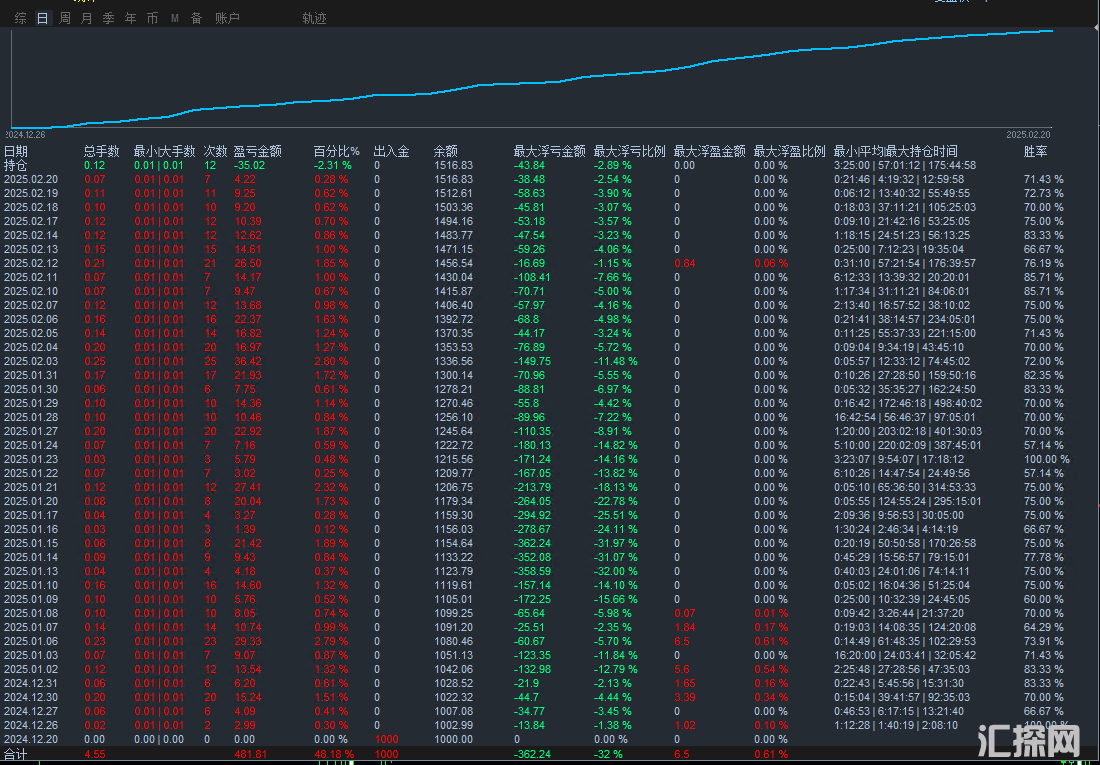Image resolution: width=1100 pixels, height=765 pixels.
Task: Switch to the 季 quarterly tab
Action: pos(108,18)
